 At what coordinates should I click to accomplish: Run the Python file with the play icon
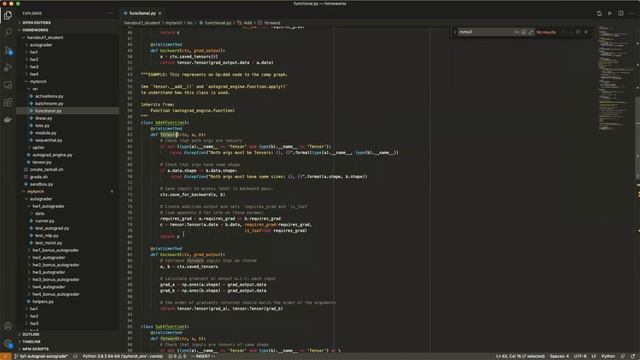pos(610,13)
